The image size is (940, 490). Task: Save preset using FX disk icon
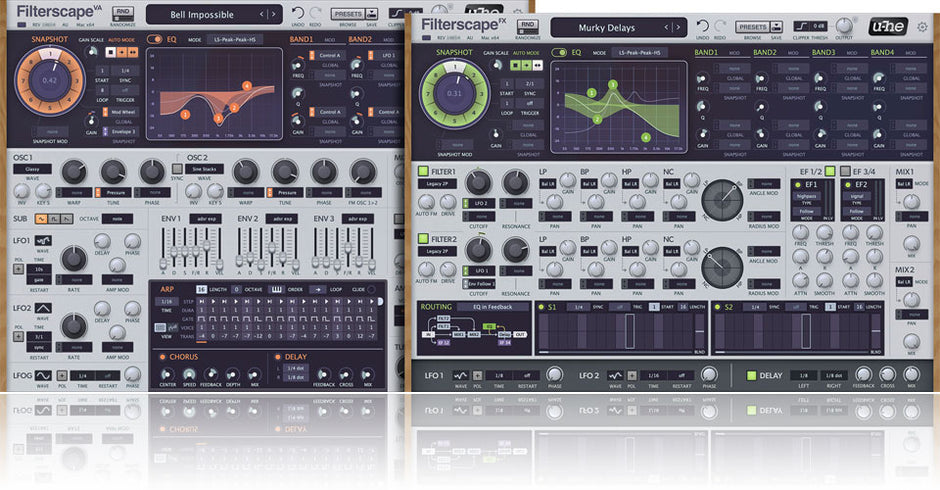tap(776, 27)
